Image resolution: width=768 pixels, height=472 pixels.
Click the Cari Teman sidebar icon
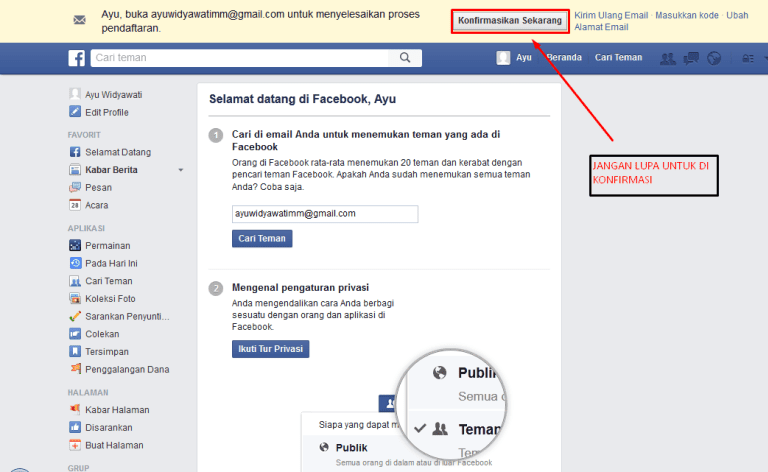point(74,281)
